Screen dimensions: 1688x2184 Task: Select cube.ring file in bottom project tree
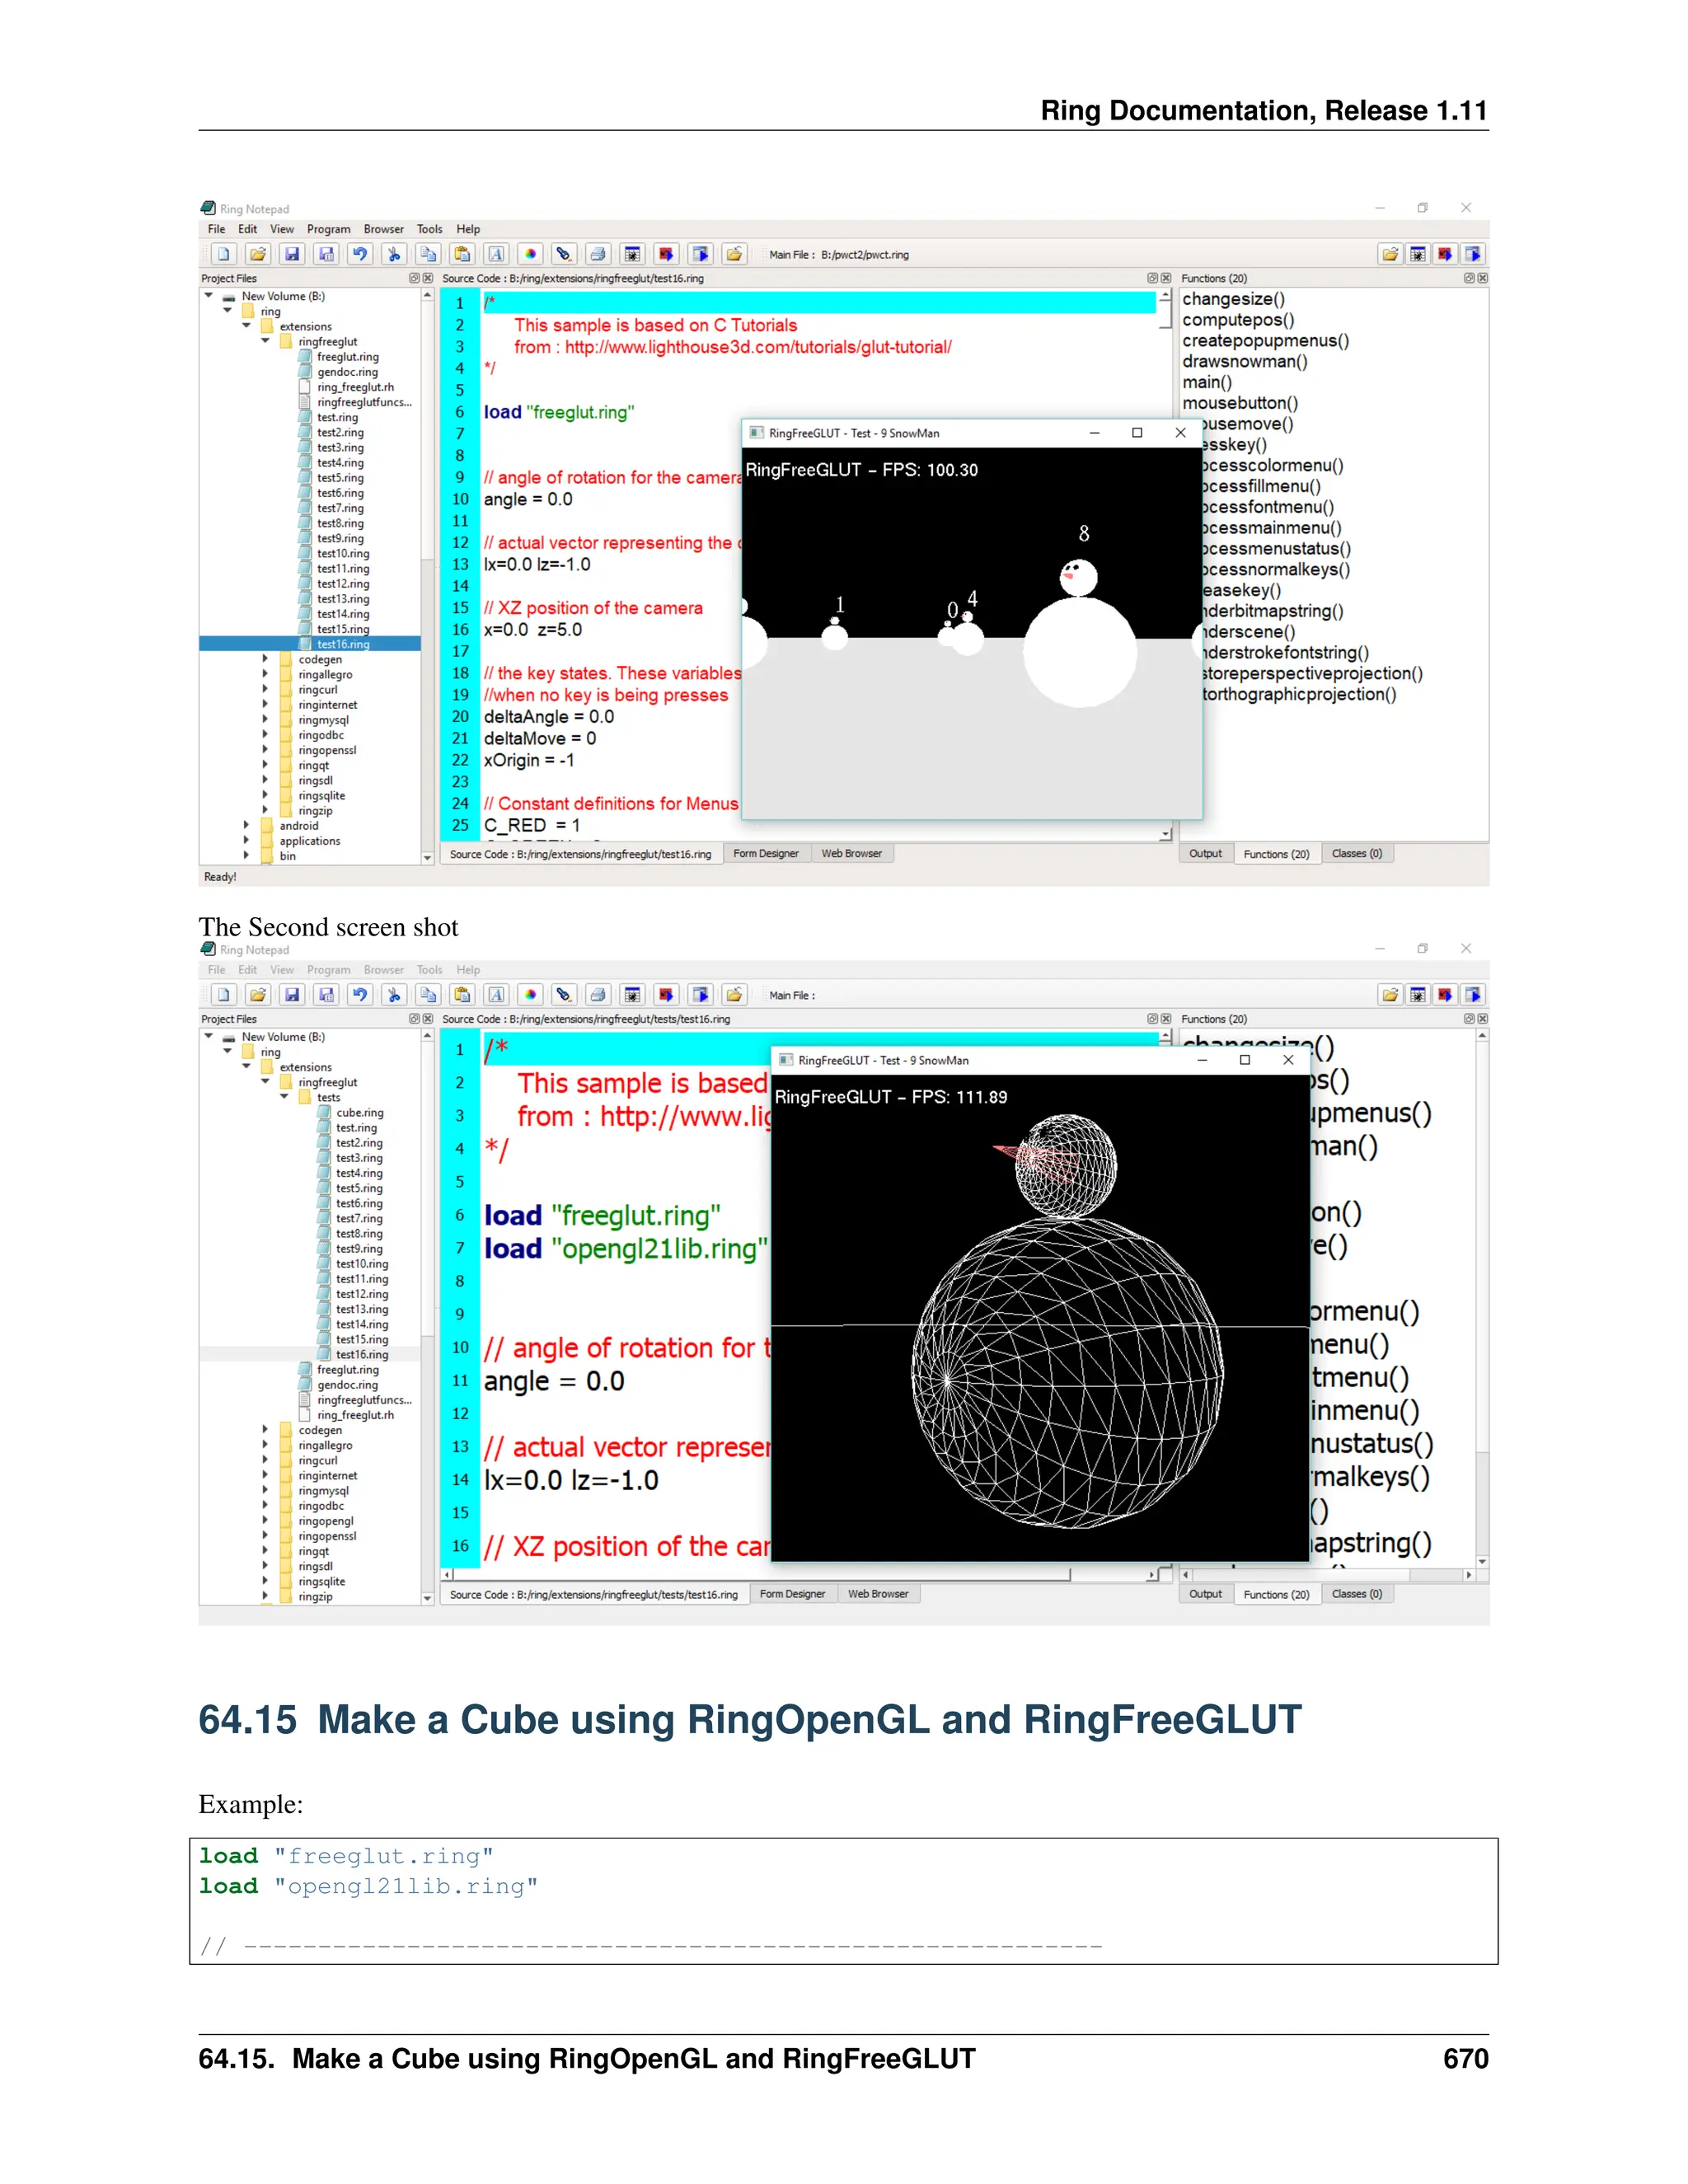[359, 1112]
